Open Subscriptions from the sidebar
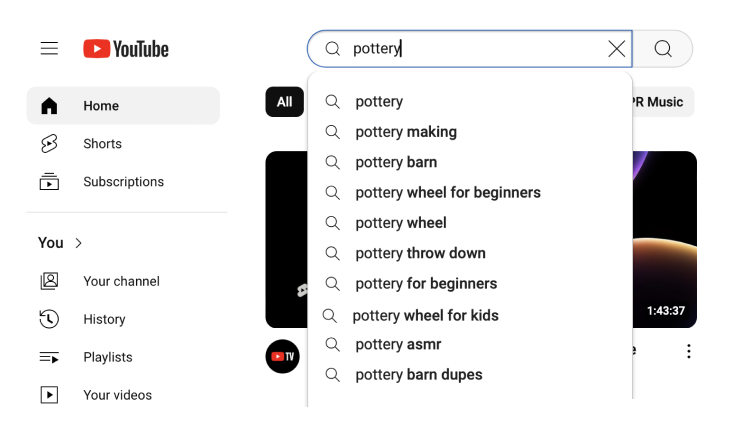 [123, 182]
